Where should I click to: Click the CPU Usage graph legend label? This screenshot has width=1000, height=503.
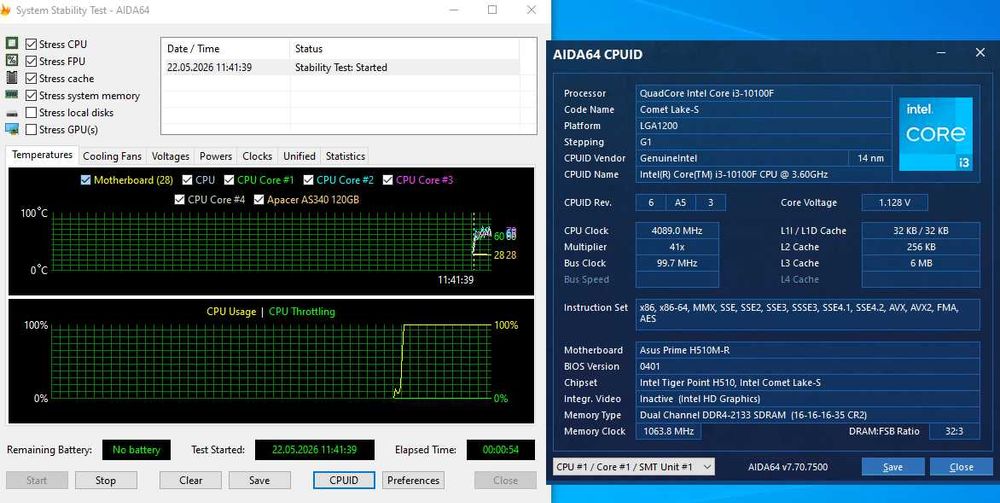coord(231,312)
